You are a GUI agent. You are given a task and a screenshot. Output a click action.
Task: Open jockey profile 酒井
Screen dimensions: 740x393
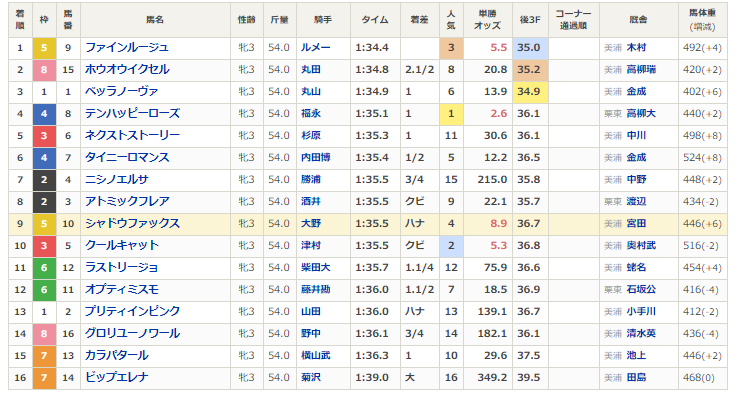click(x=311, y=201)
